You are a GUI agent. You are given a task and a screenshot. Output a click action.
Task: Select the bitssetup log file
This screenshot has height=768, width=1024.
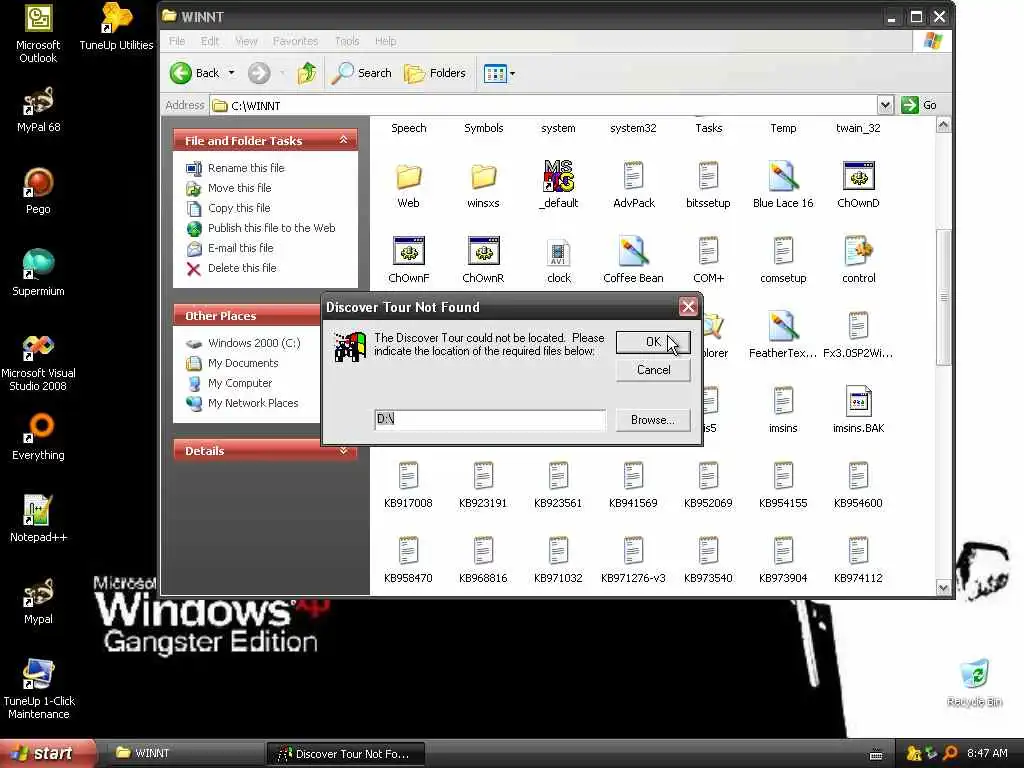(x=708, y=185)
